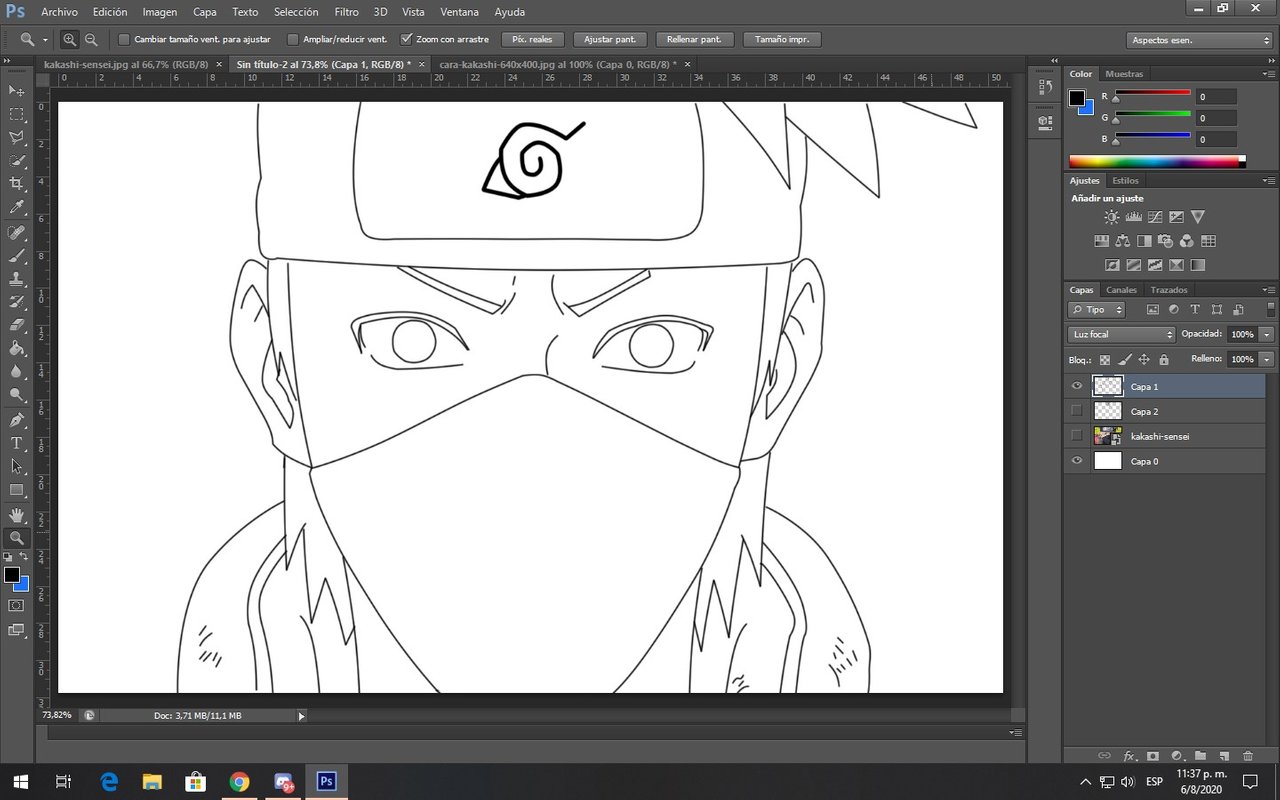Open the Archivo menu
1280x800 pixels.
[59, 12]
